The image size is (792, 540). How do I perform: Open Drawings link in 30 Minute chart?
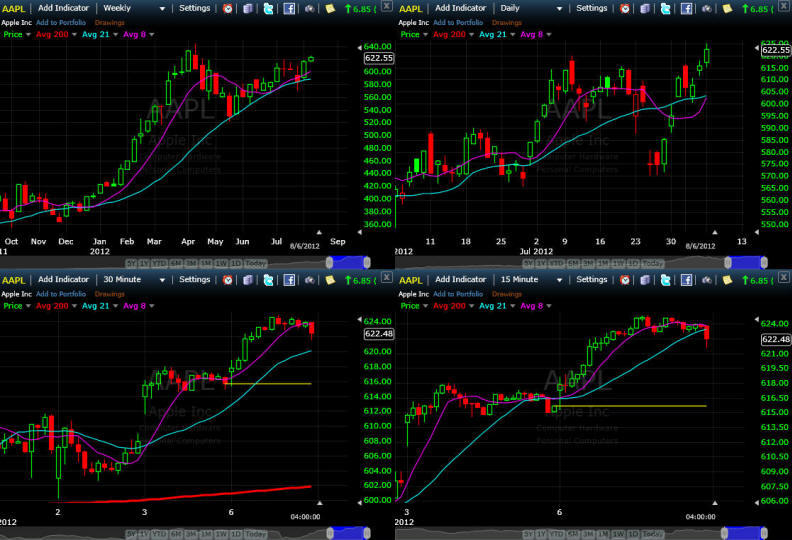tap(109, 294)
